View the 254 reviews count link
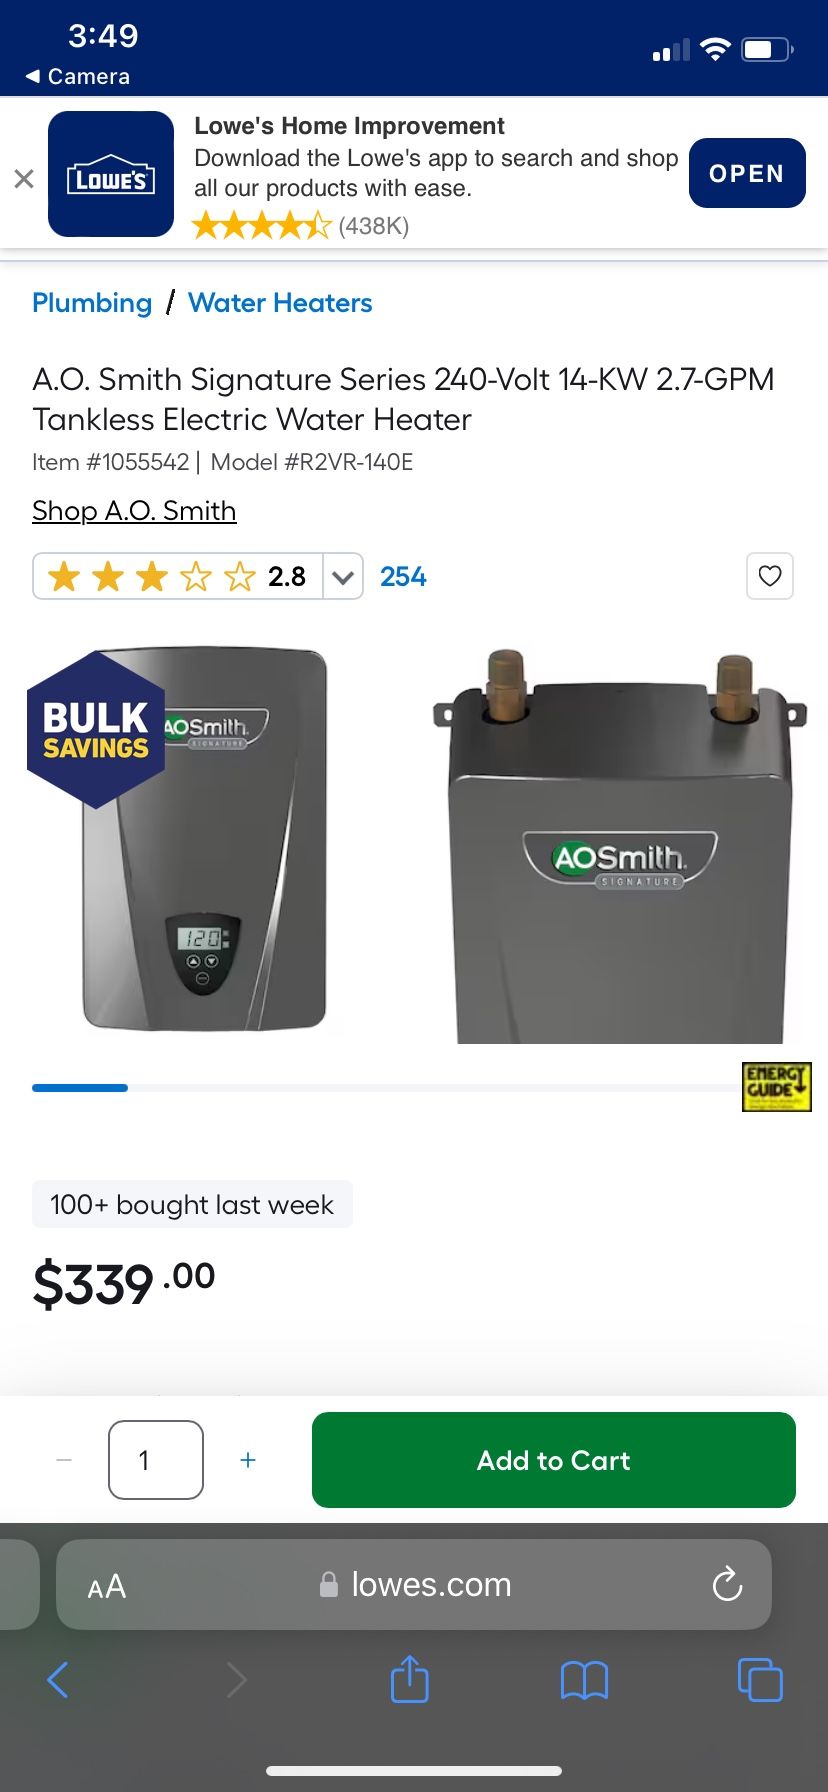828x1792 pixels. (403, 577)
